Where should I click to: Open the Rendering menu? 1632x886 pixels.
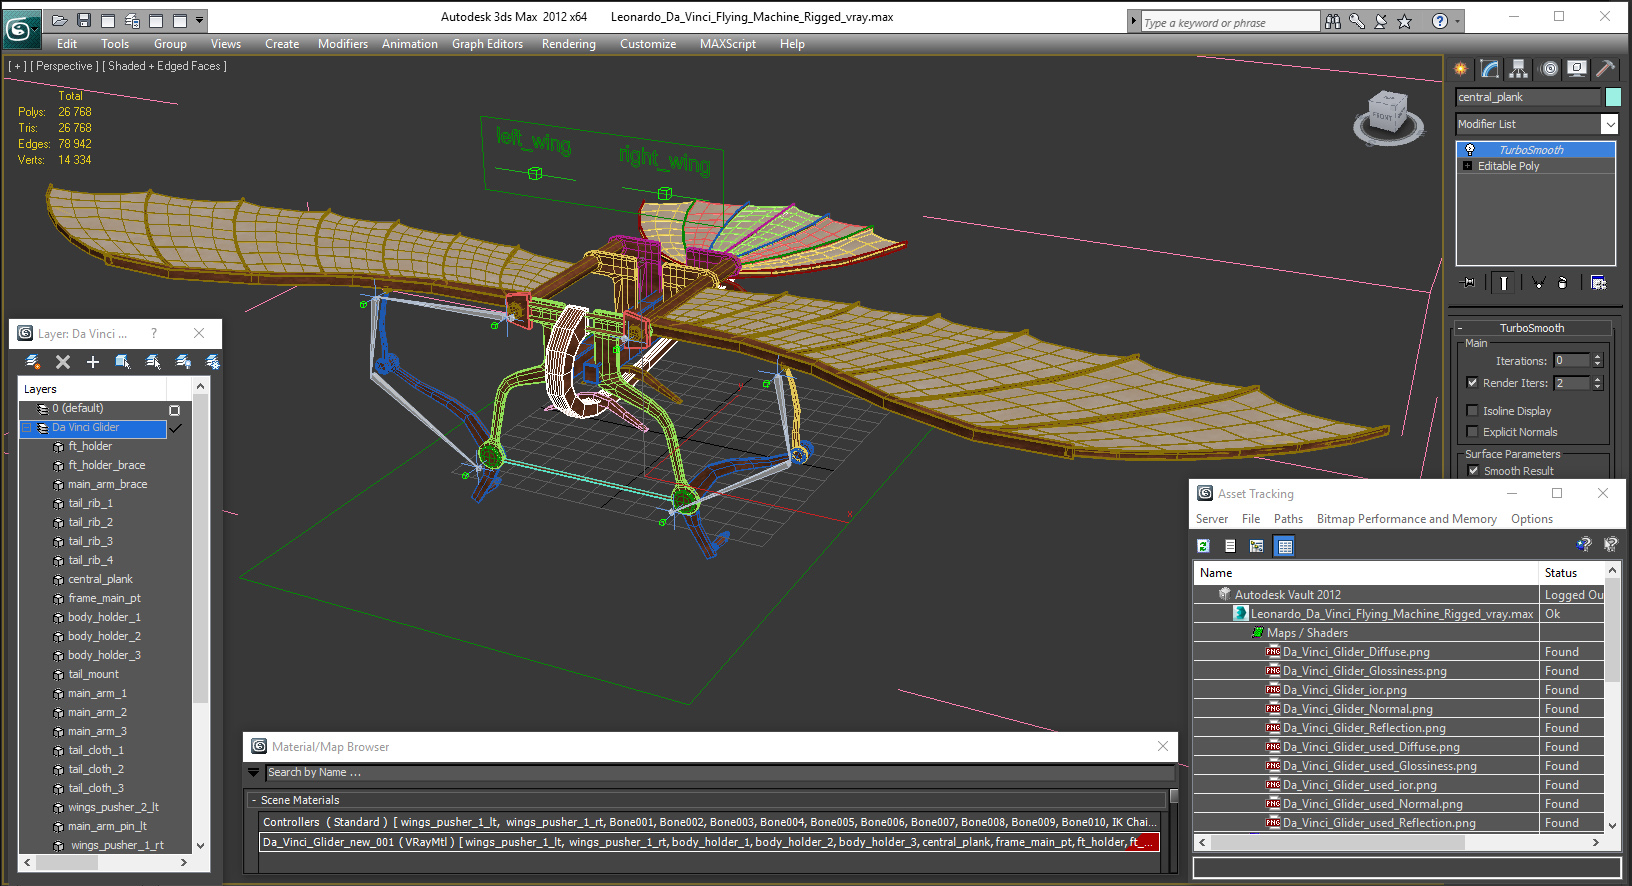point(568,44)
